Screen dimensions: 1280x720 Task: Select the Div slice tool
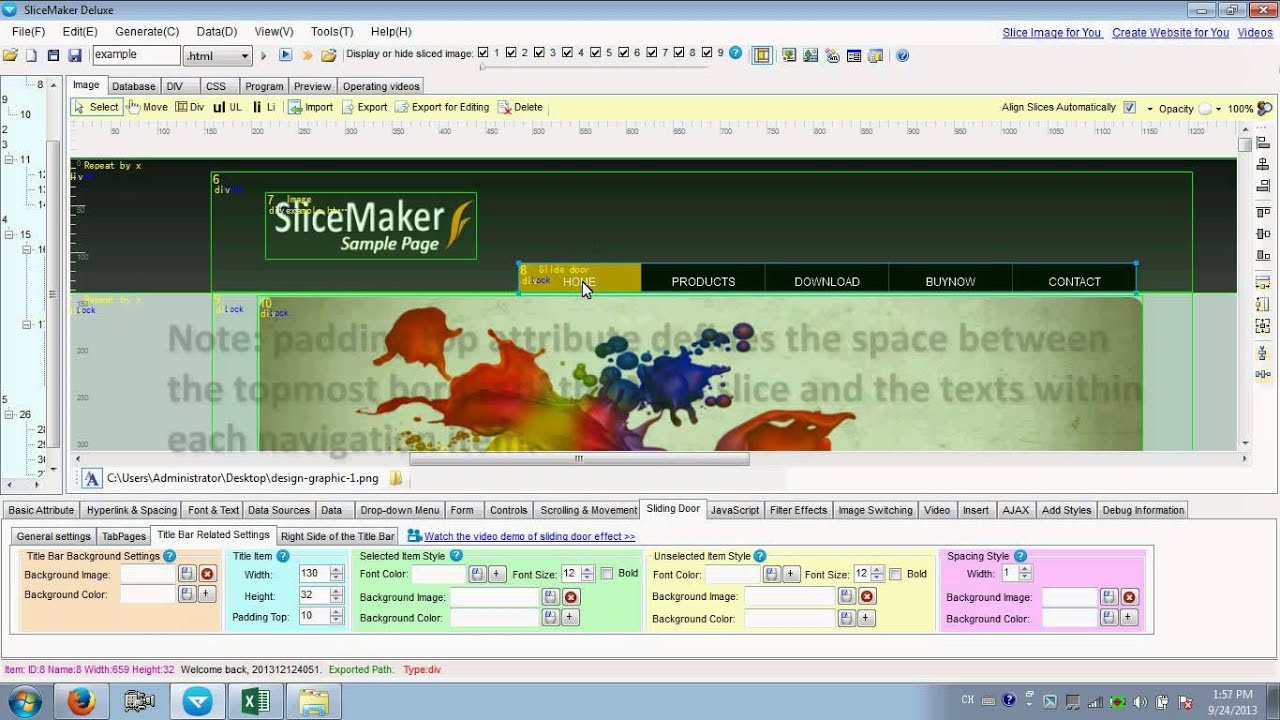pyautogui.click(x=190, y=107)
